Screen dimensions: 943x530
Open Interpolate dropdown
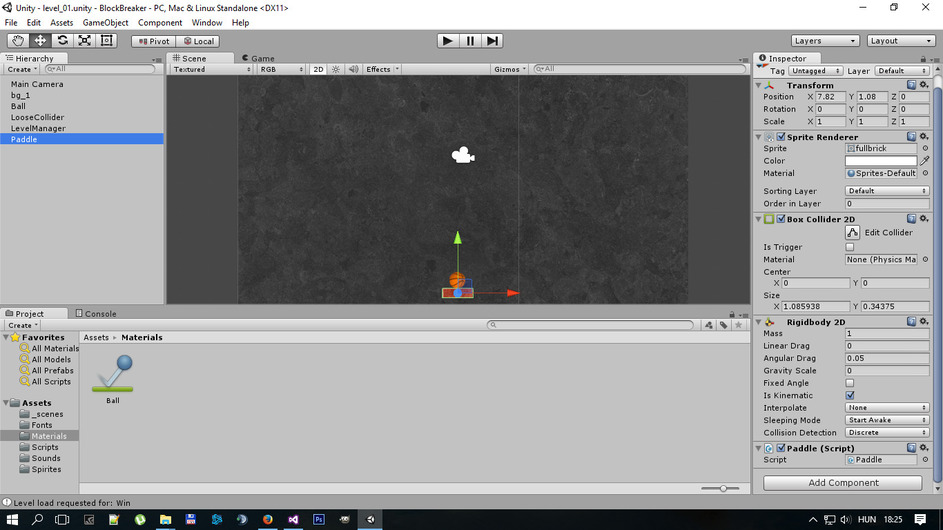[x=887, y=408]
